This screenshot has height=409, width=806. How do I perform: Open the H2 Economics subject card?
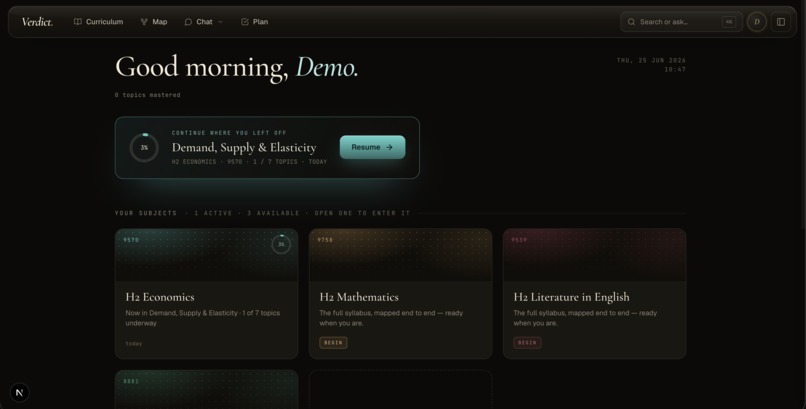pos(207,293)
